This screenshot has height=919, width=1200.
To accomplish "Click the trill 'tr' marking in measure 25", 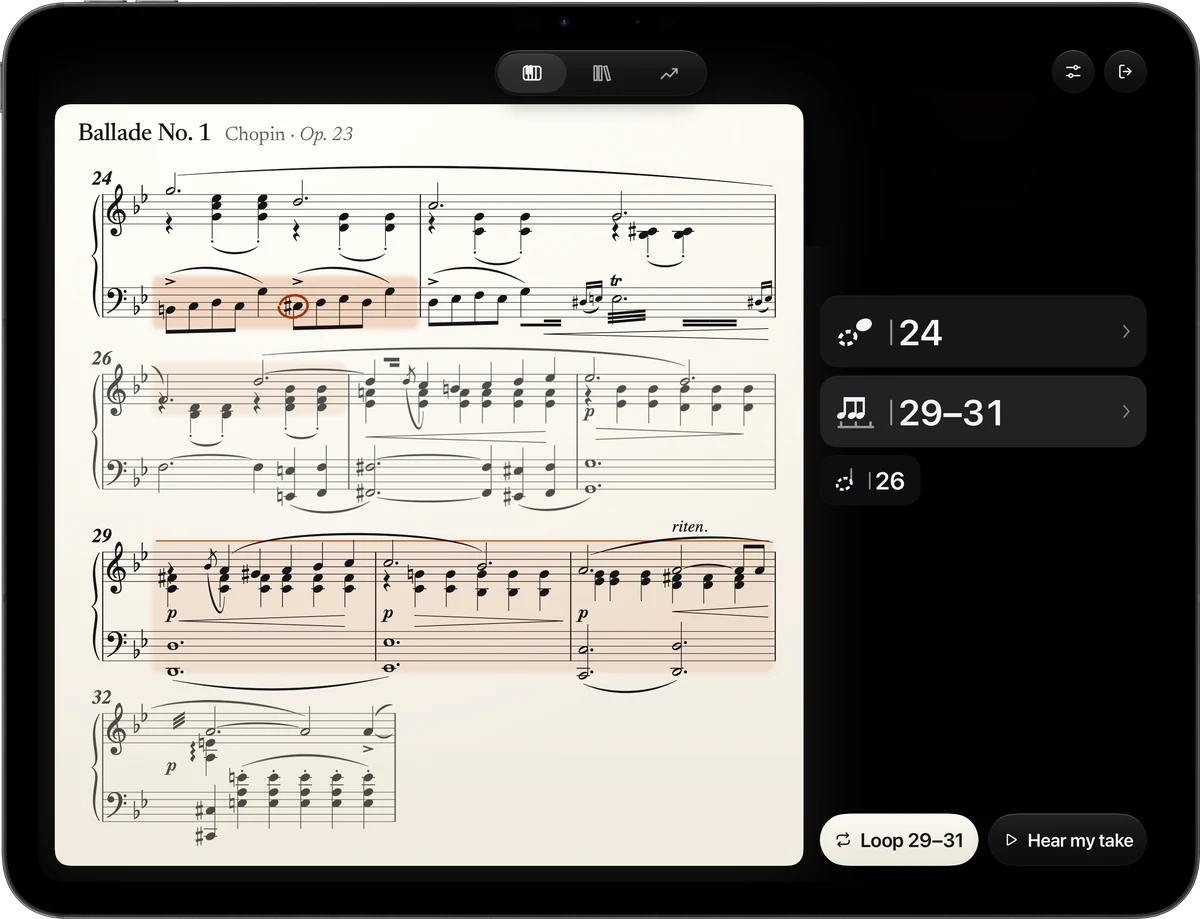I will click(x=615, y=282).
